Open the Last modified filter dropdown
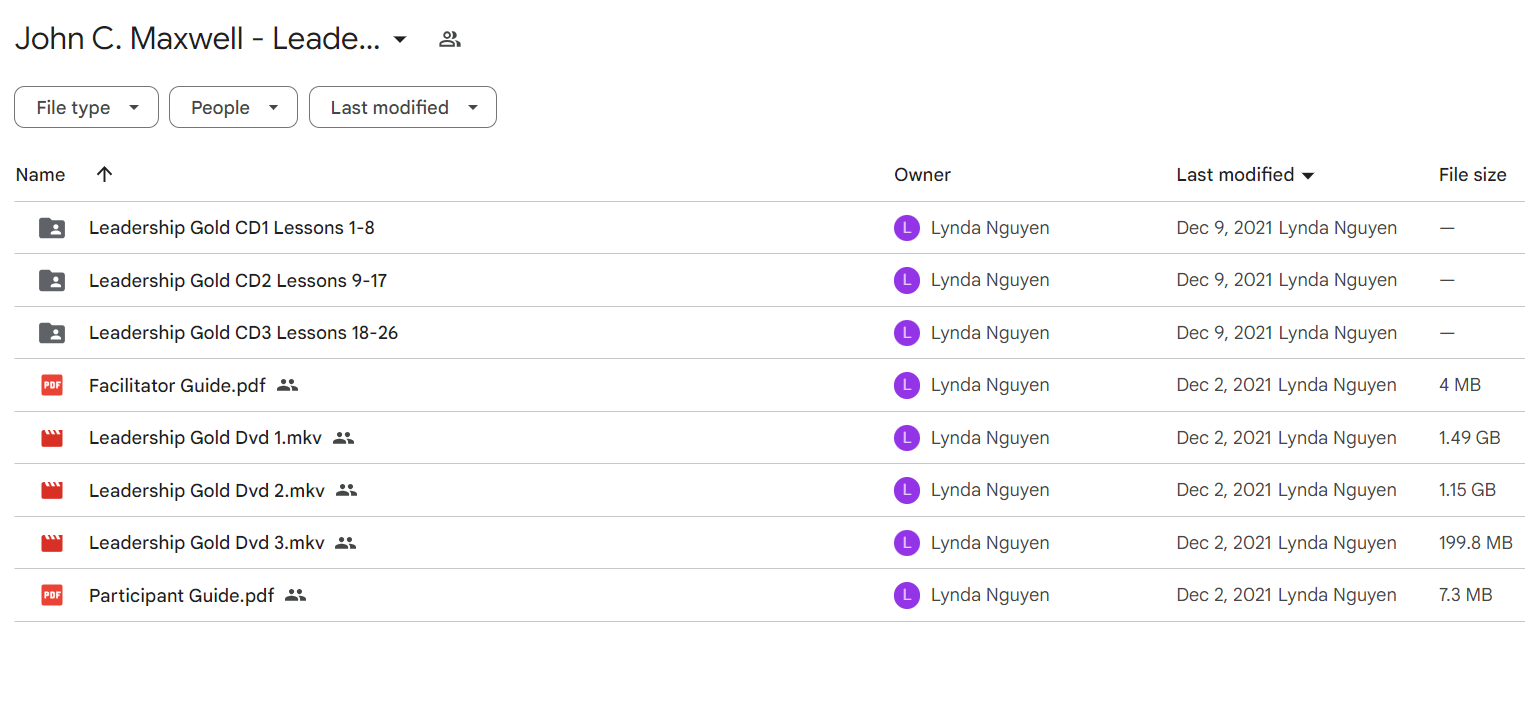This screenshot has width=1525, height=704. pyautogui.click(x=403, y=107)
